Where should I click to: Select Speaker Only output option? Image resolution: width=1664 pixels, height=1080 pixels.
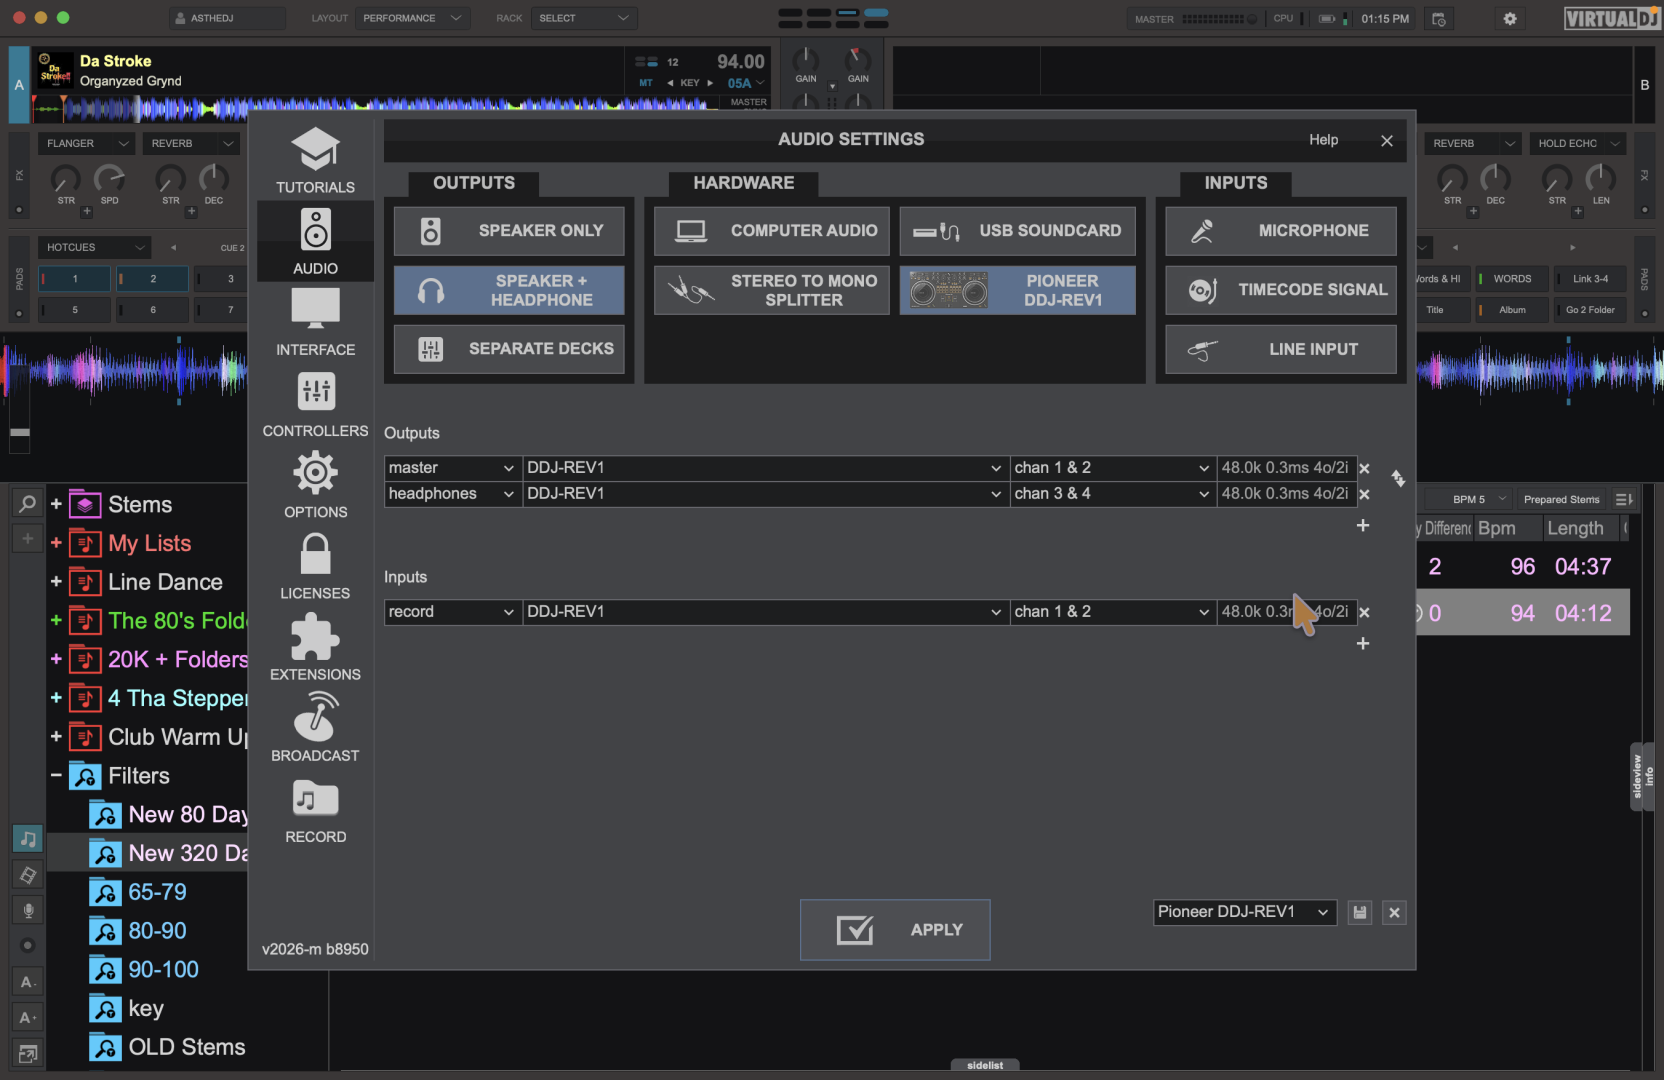pyautogui.click(x=509, y=231)
